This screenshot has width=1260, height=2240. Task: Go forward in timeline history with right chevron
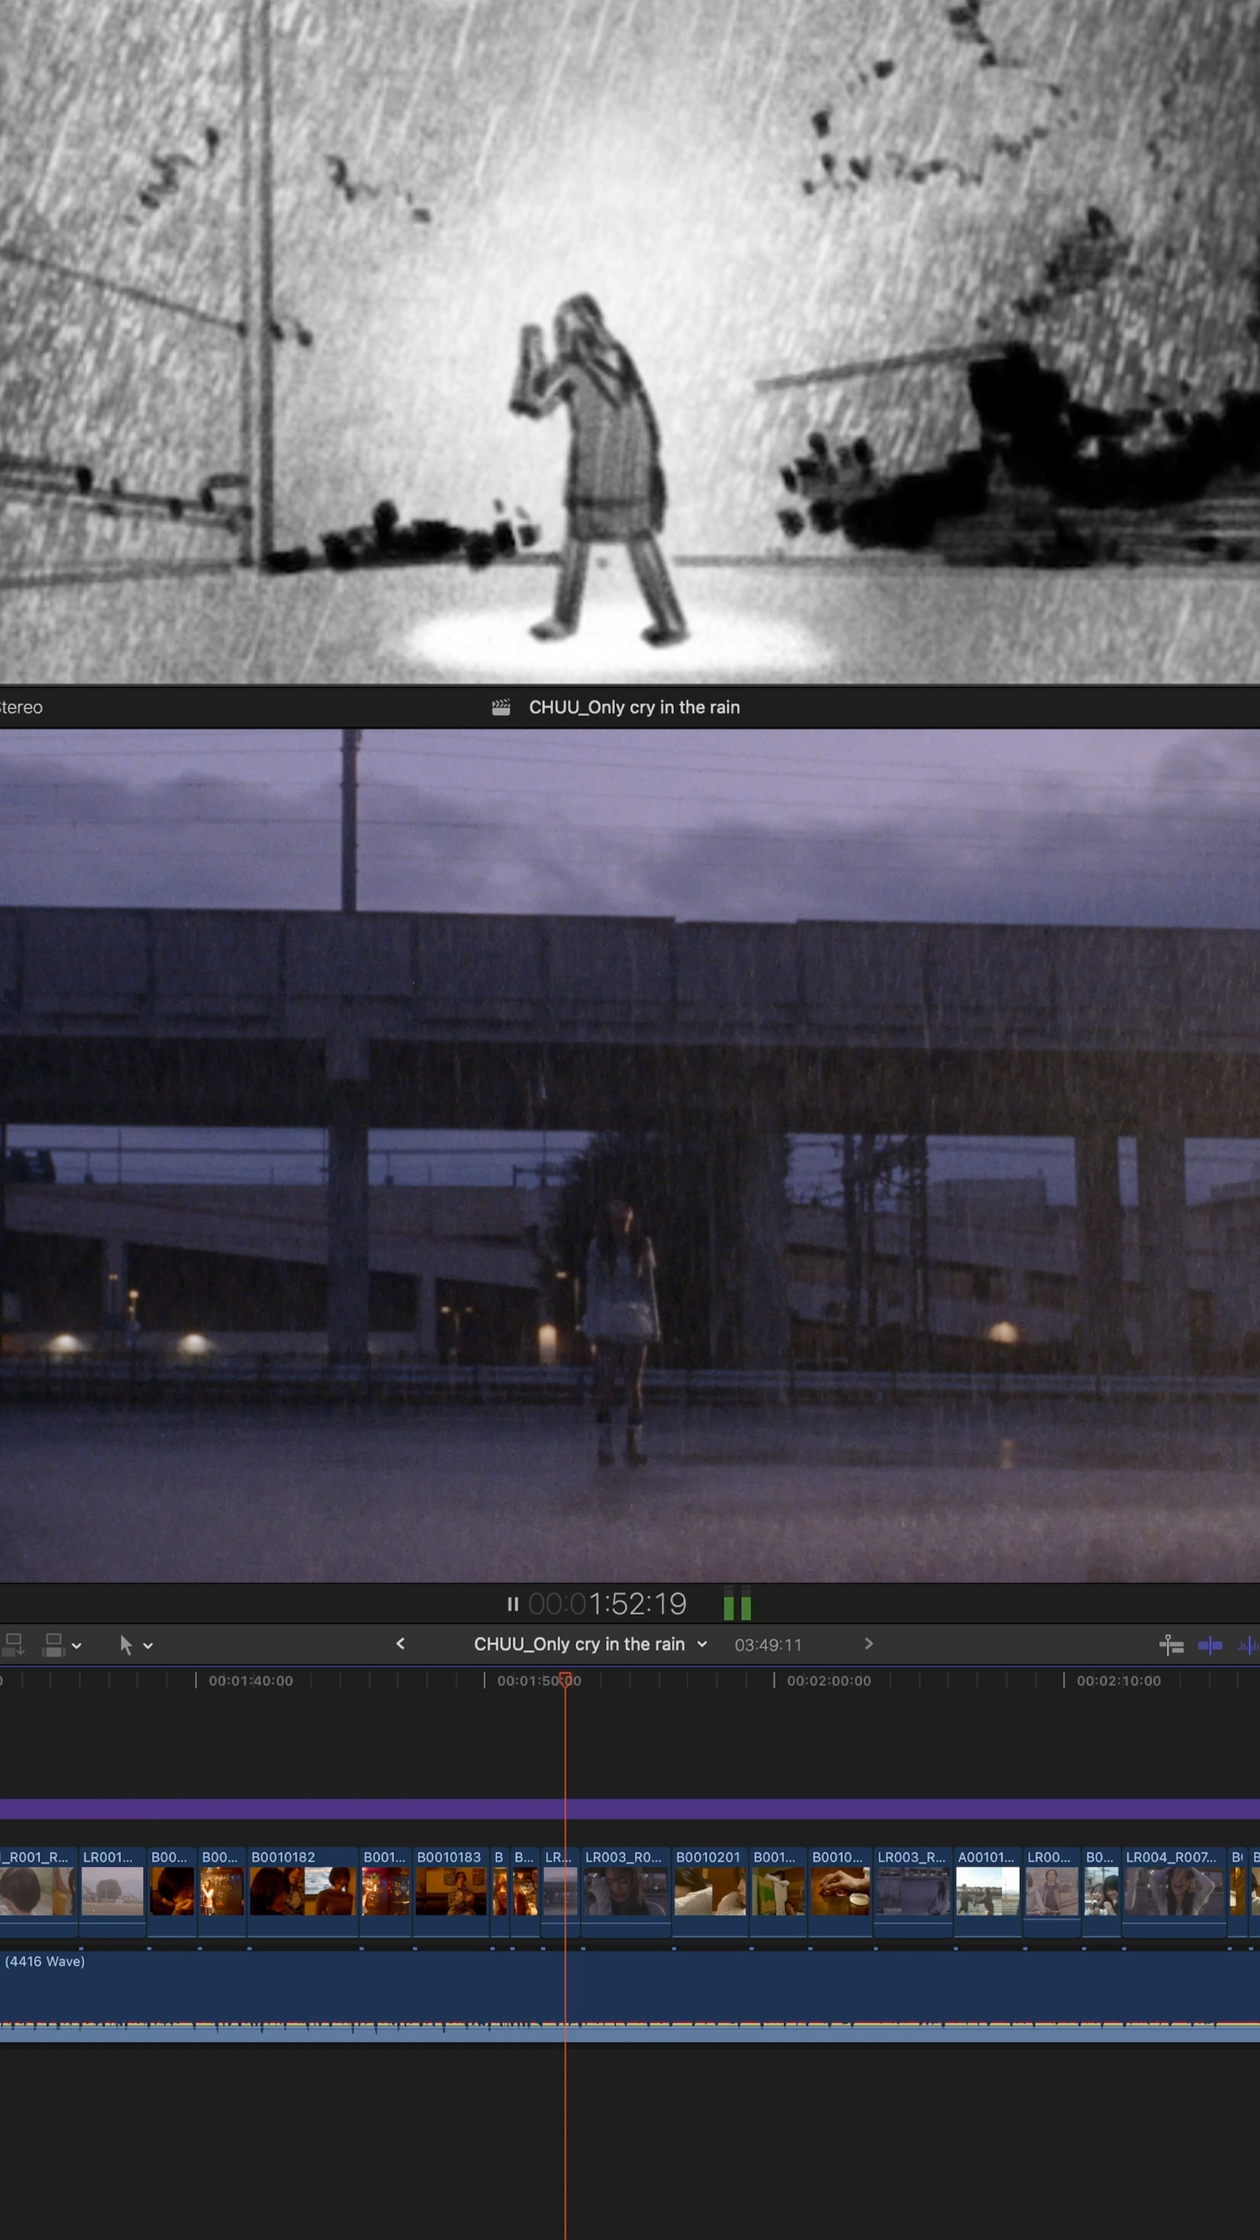(x=868, y=1643)
